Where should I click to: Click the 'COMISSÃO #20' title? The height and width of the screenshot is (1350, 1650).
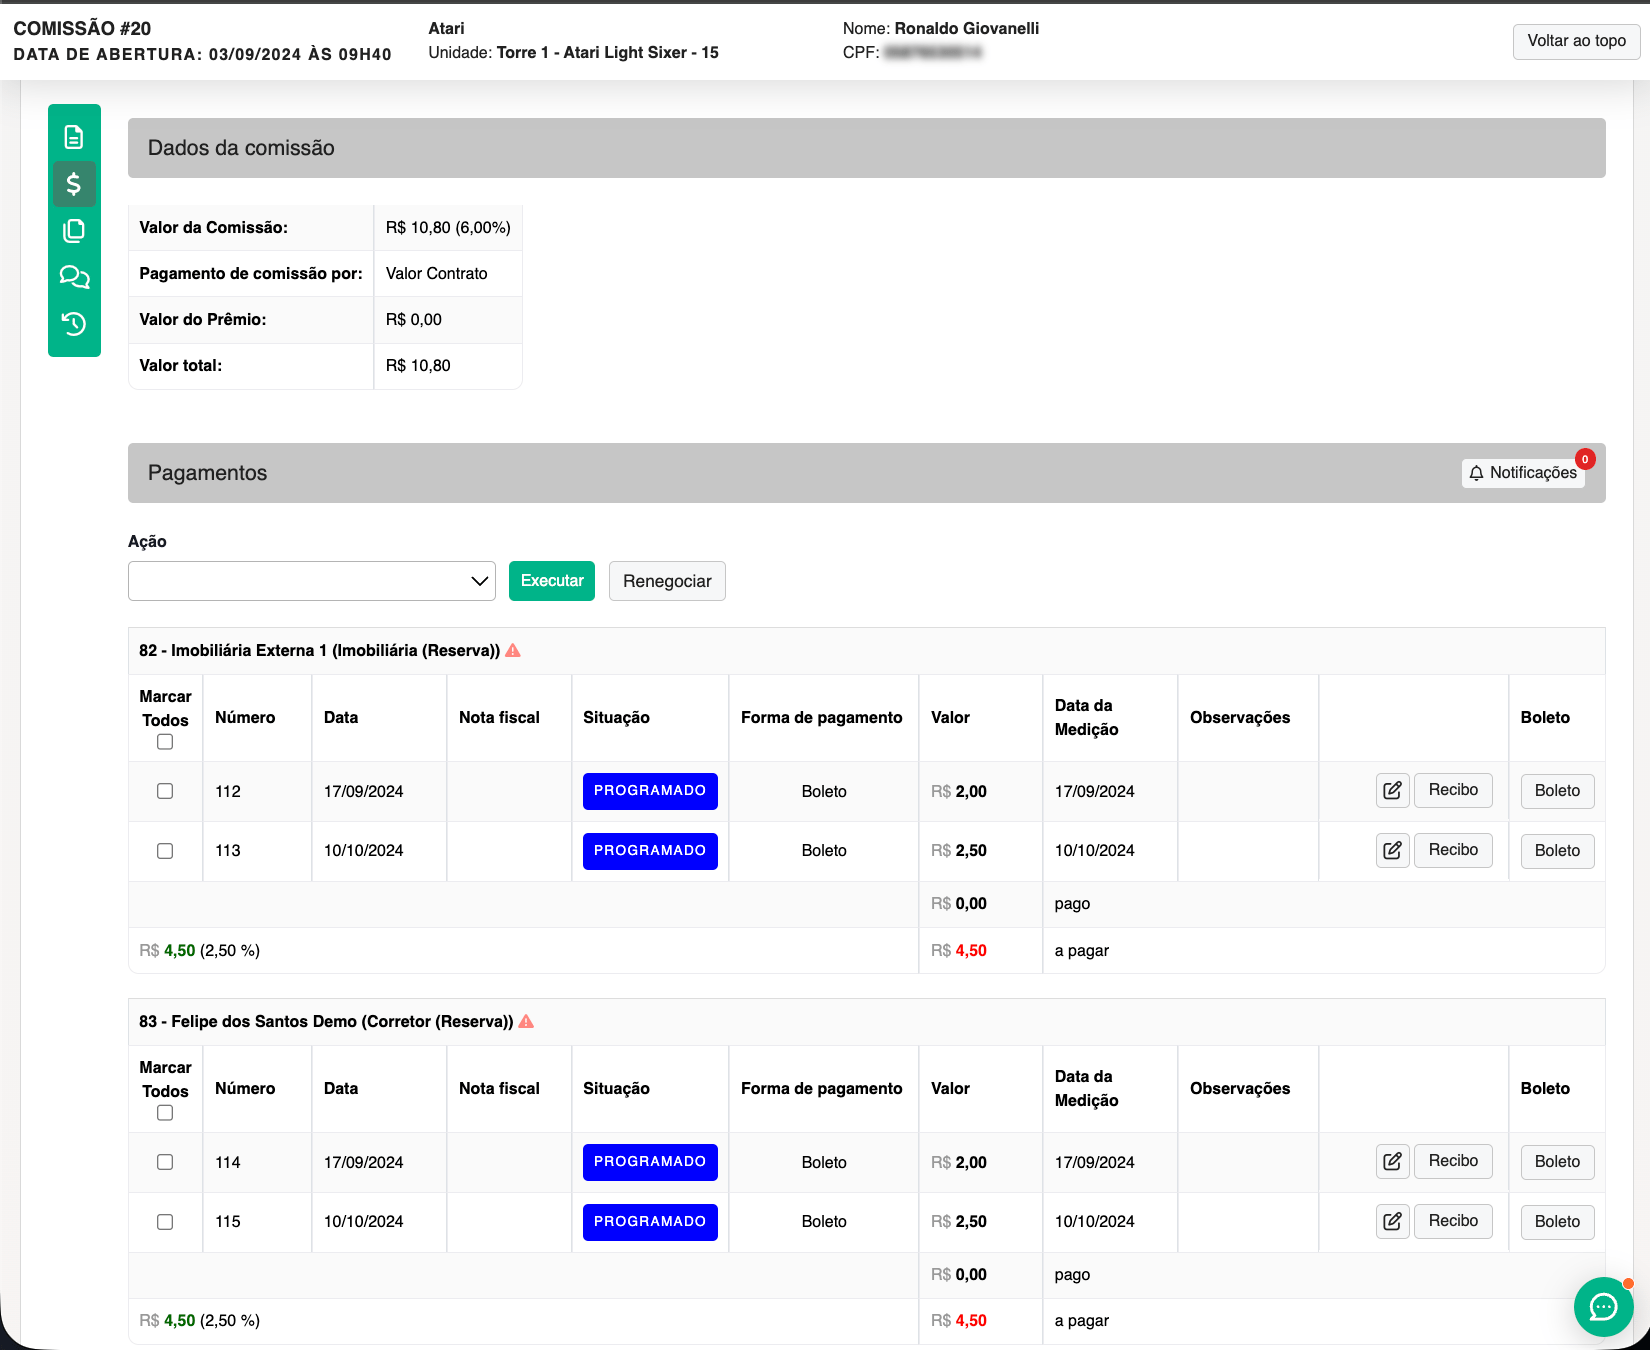point(83,29)
